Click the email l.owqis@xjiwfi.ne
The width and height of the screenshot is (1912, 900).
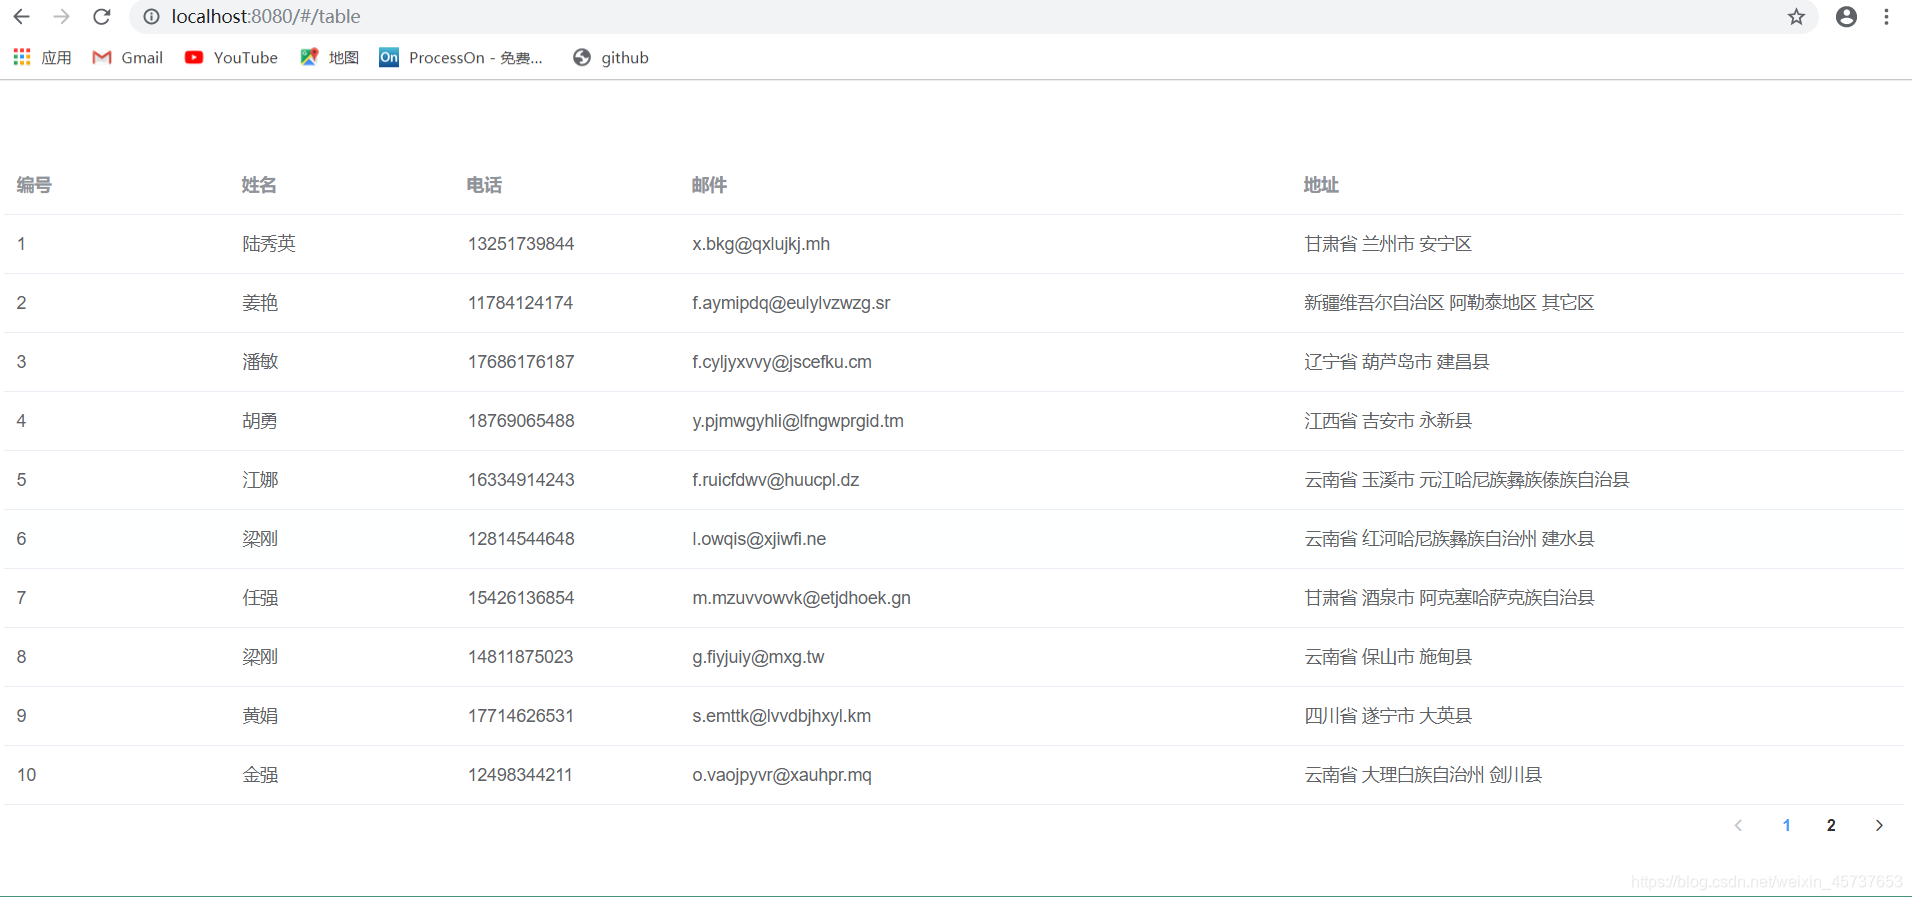pos(759,539)
